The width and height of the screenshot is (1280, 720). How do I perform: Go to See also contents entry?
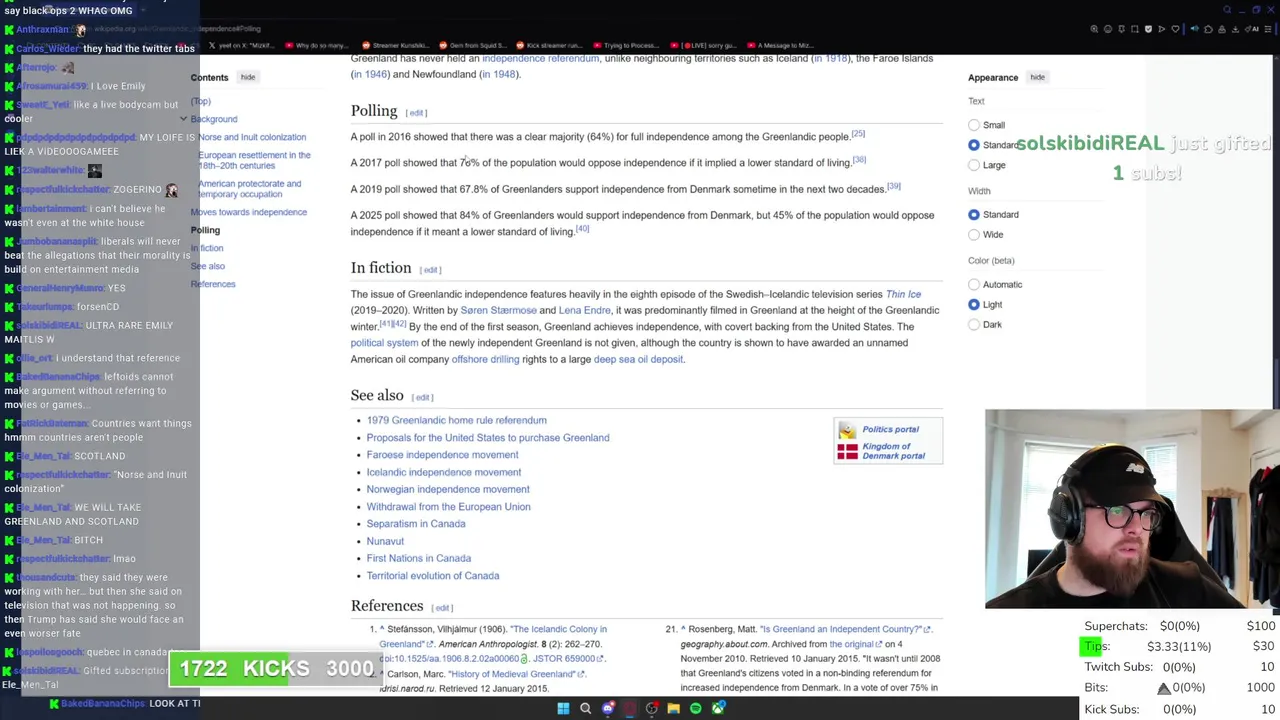click(x=208, y=266)
